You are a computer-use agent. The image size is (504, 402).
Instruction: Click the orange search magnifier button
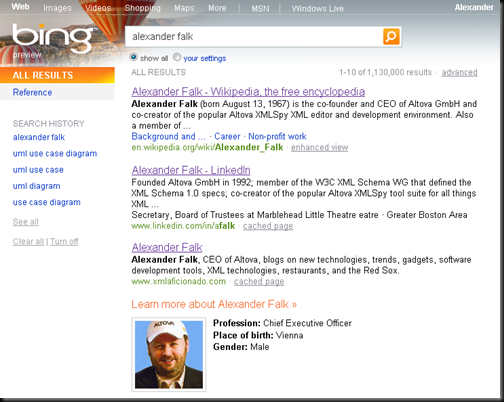[391, 36]
